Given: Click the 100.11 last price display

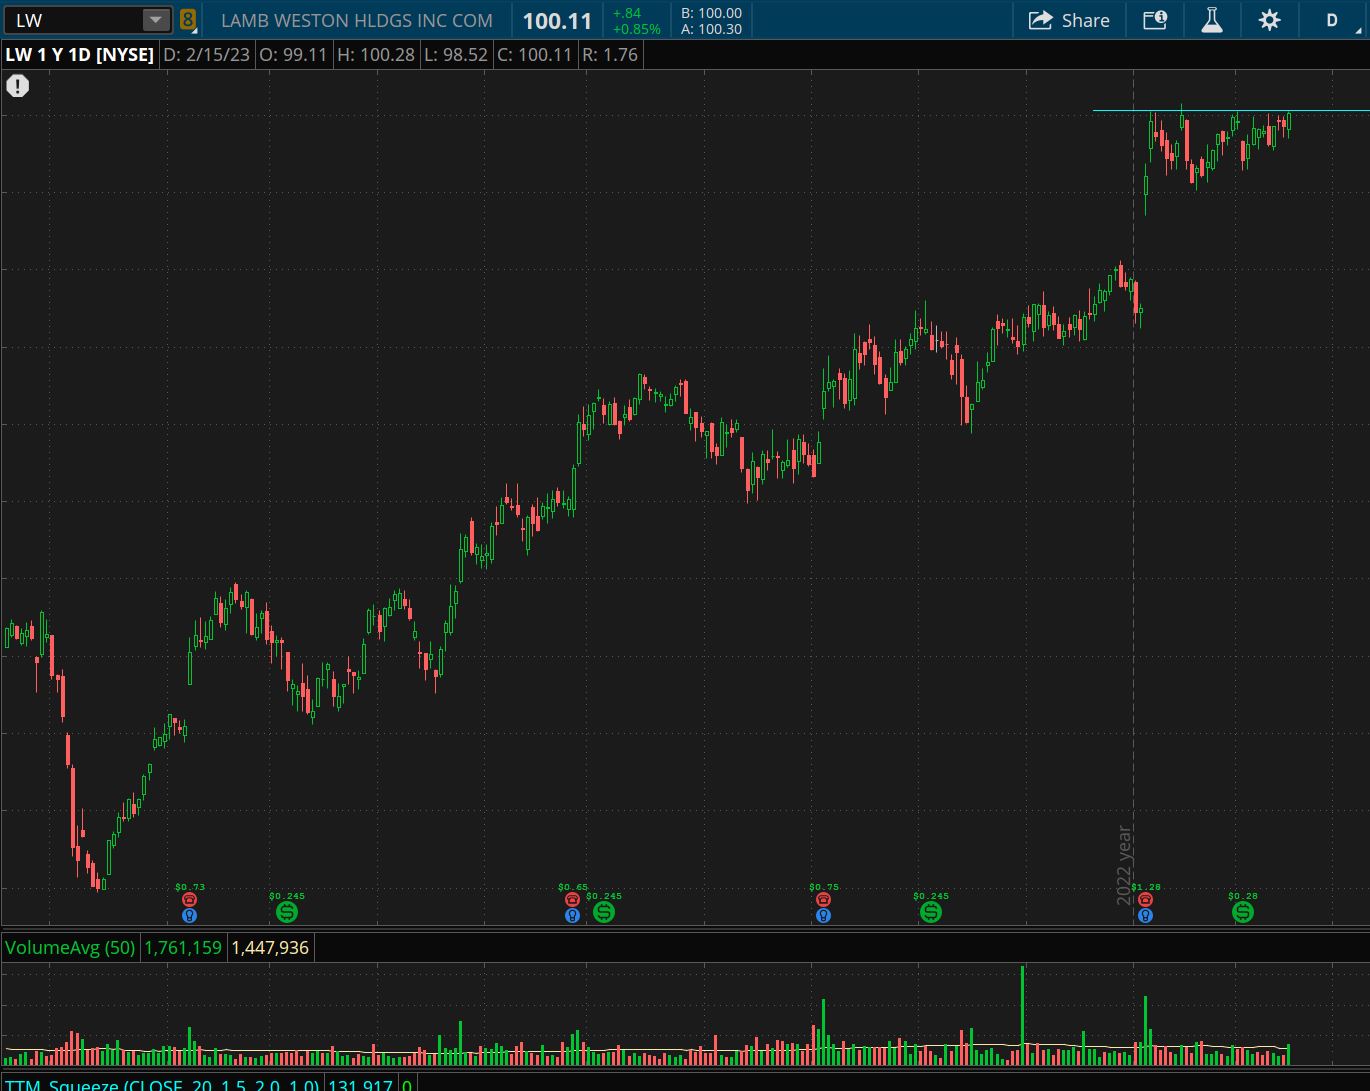Looking at the screenshot, I should tap(557, 21).
